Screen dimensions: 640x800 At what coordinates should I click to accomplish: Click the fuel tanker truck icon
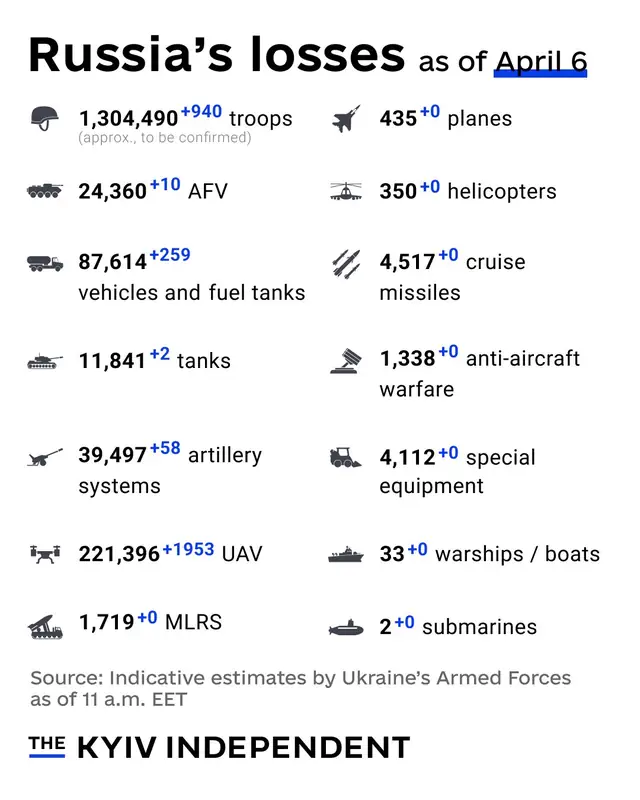45,263
